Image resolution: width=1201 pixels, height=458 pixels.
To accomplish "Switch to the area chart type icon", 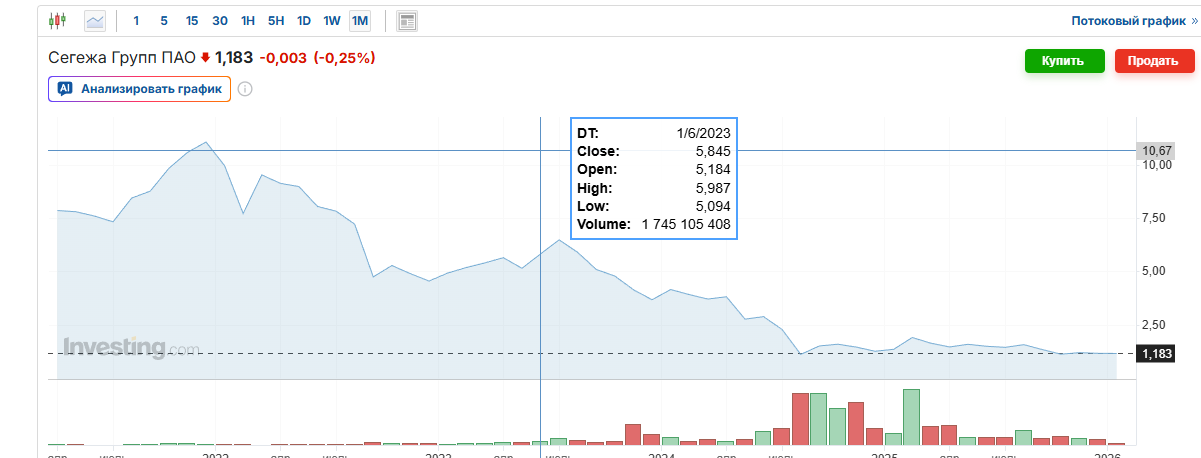I will coord(95,20).
